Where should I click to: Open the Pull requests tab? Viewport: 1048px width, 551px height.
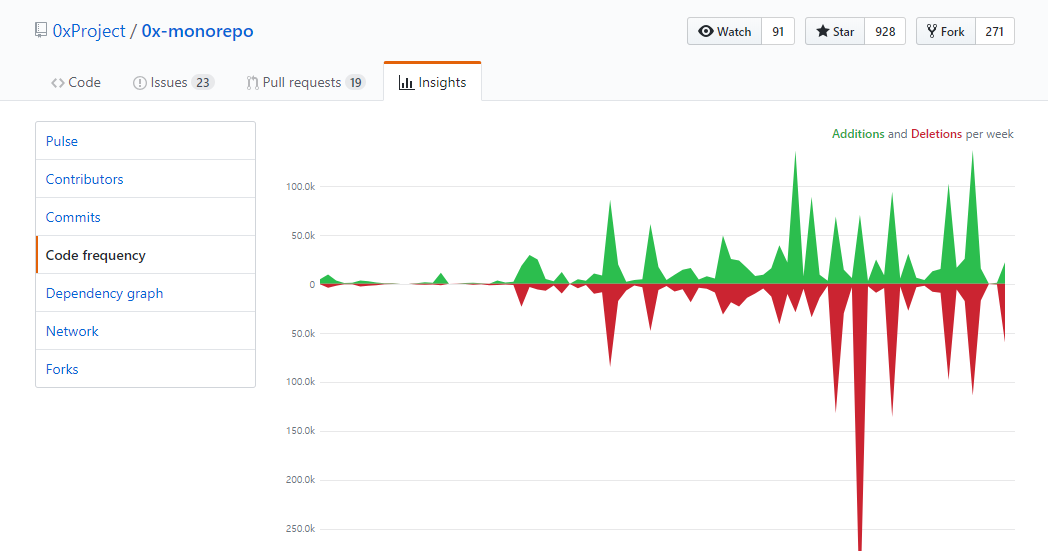click(x=305, y=82)
